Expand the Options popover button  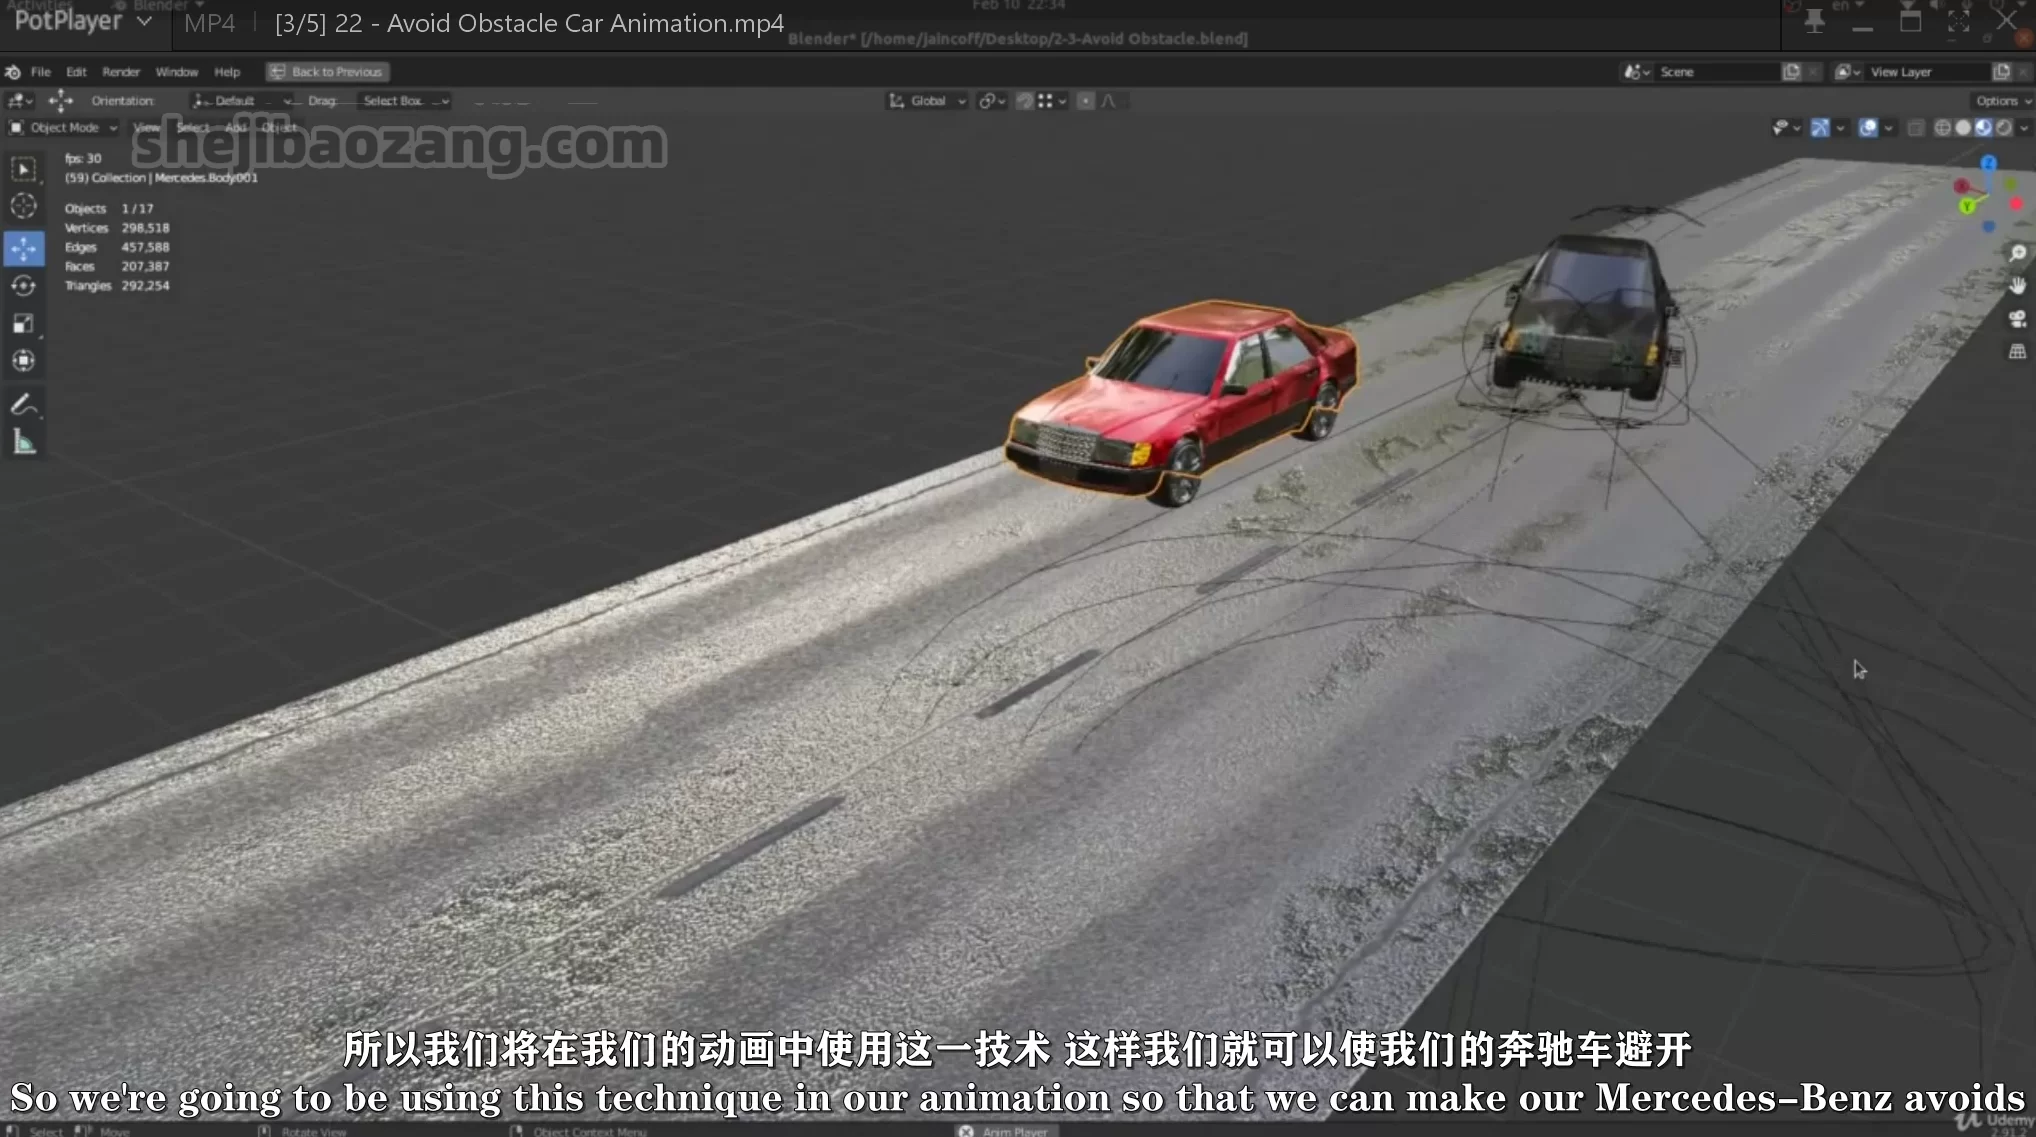(2001, 101)
